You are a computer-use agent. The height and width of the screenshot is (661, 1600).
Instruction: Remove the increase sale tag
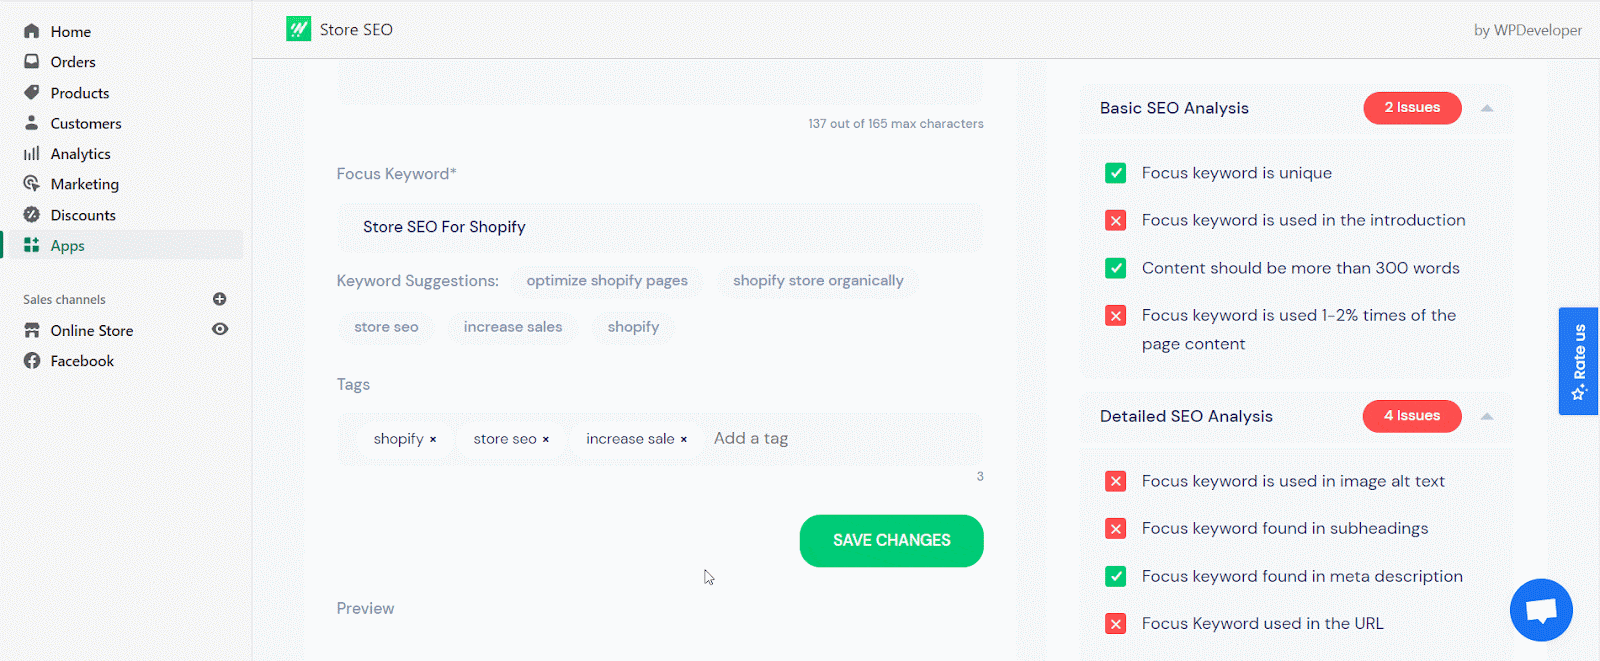pos(684,439)
